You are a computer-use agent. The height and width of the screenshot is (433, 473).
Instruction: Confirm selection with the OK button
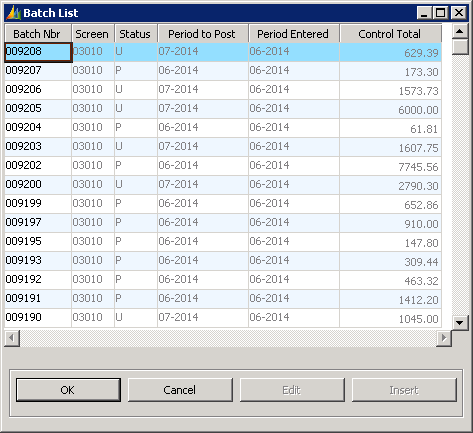(68, 390)
